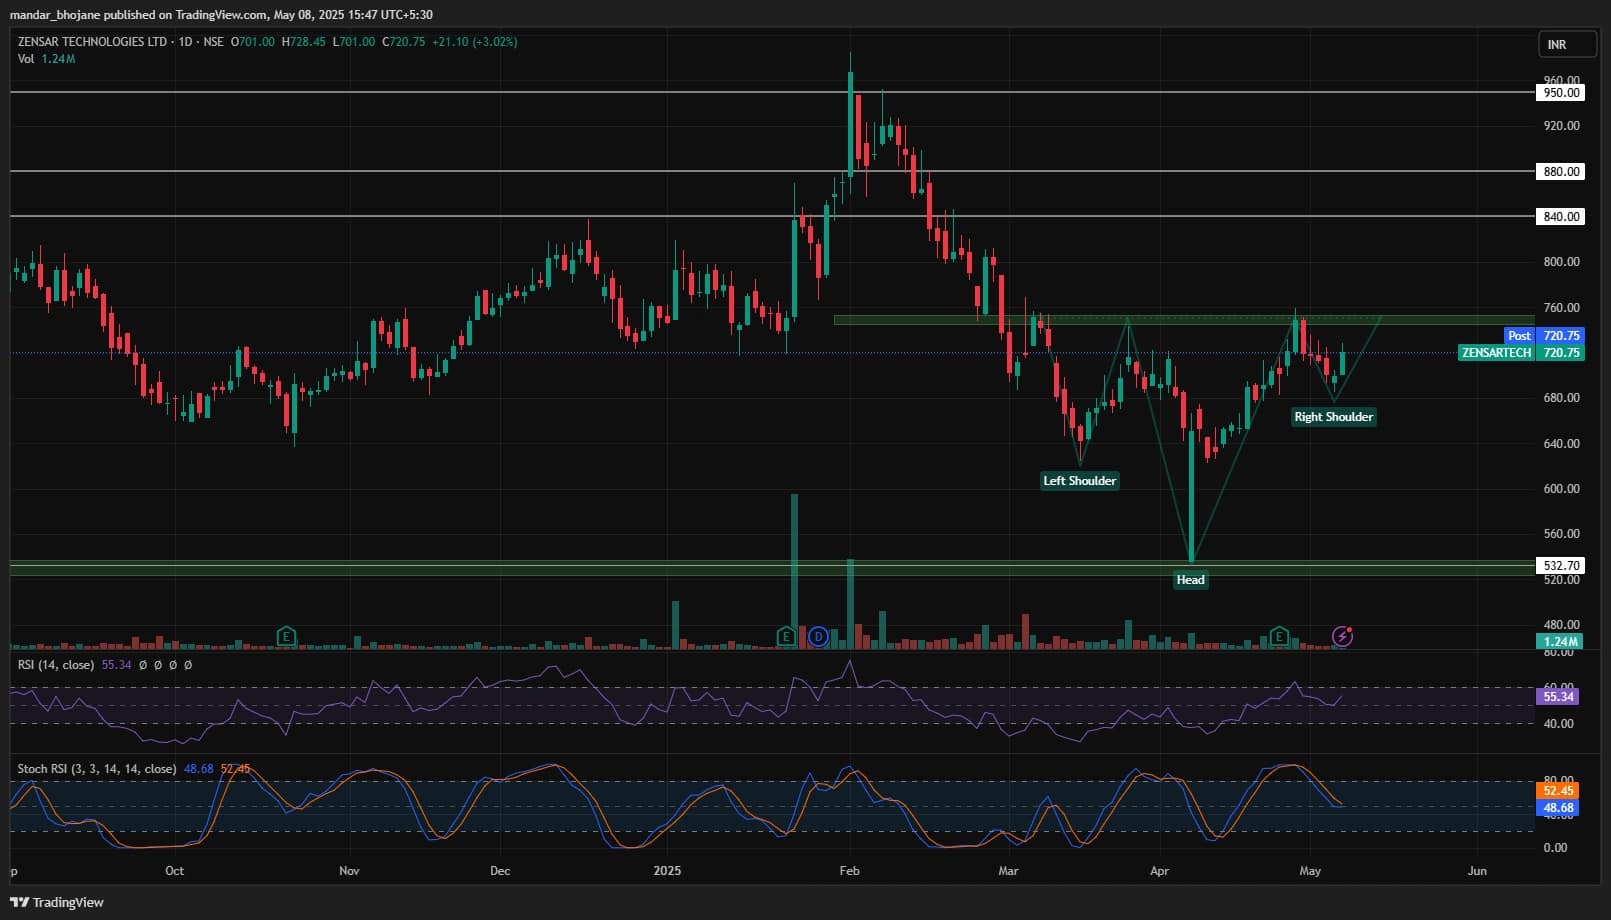Click the 532.70 support price label
The image size is (1611, 920).
click(1561, 566)
